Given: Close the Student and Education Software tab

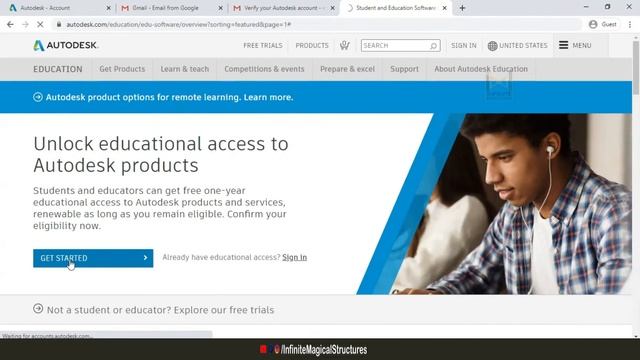Looking at the screenshot, I should (444, 8).
